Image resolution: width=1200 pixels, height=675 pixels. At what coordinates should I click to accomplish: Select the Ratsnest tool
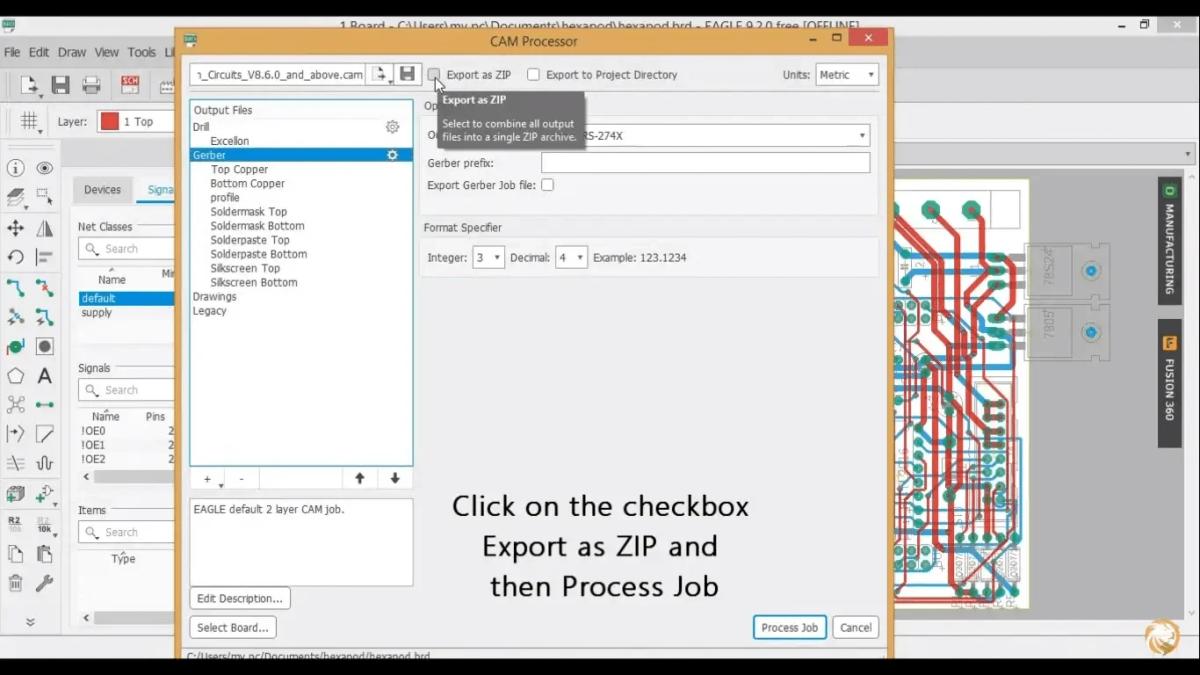[x=15, y=405]
